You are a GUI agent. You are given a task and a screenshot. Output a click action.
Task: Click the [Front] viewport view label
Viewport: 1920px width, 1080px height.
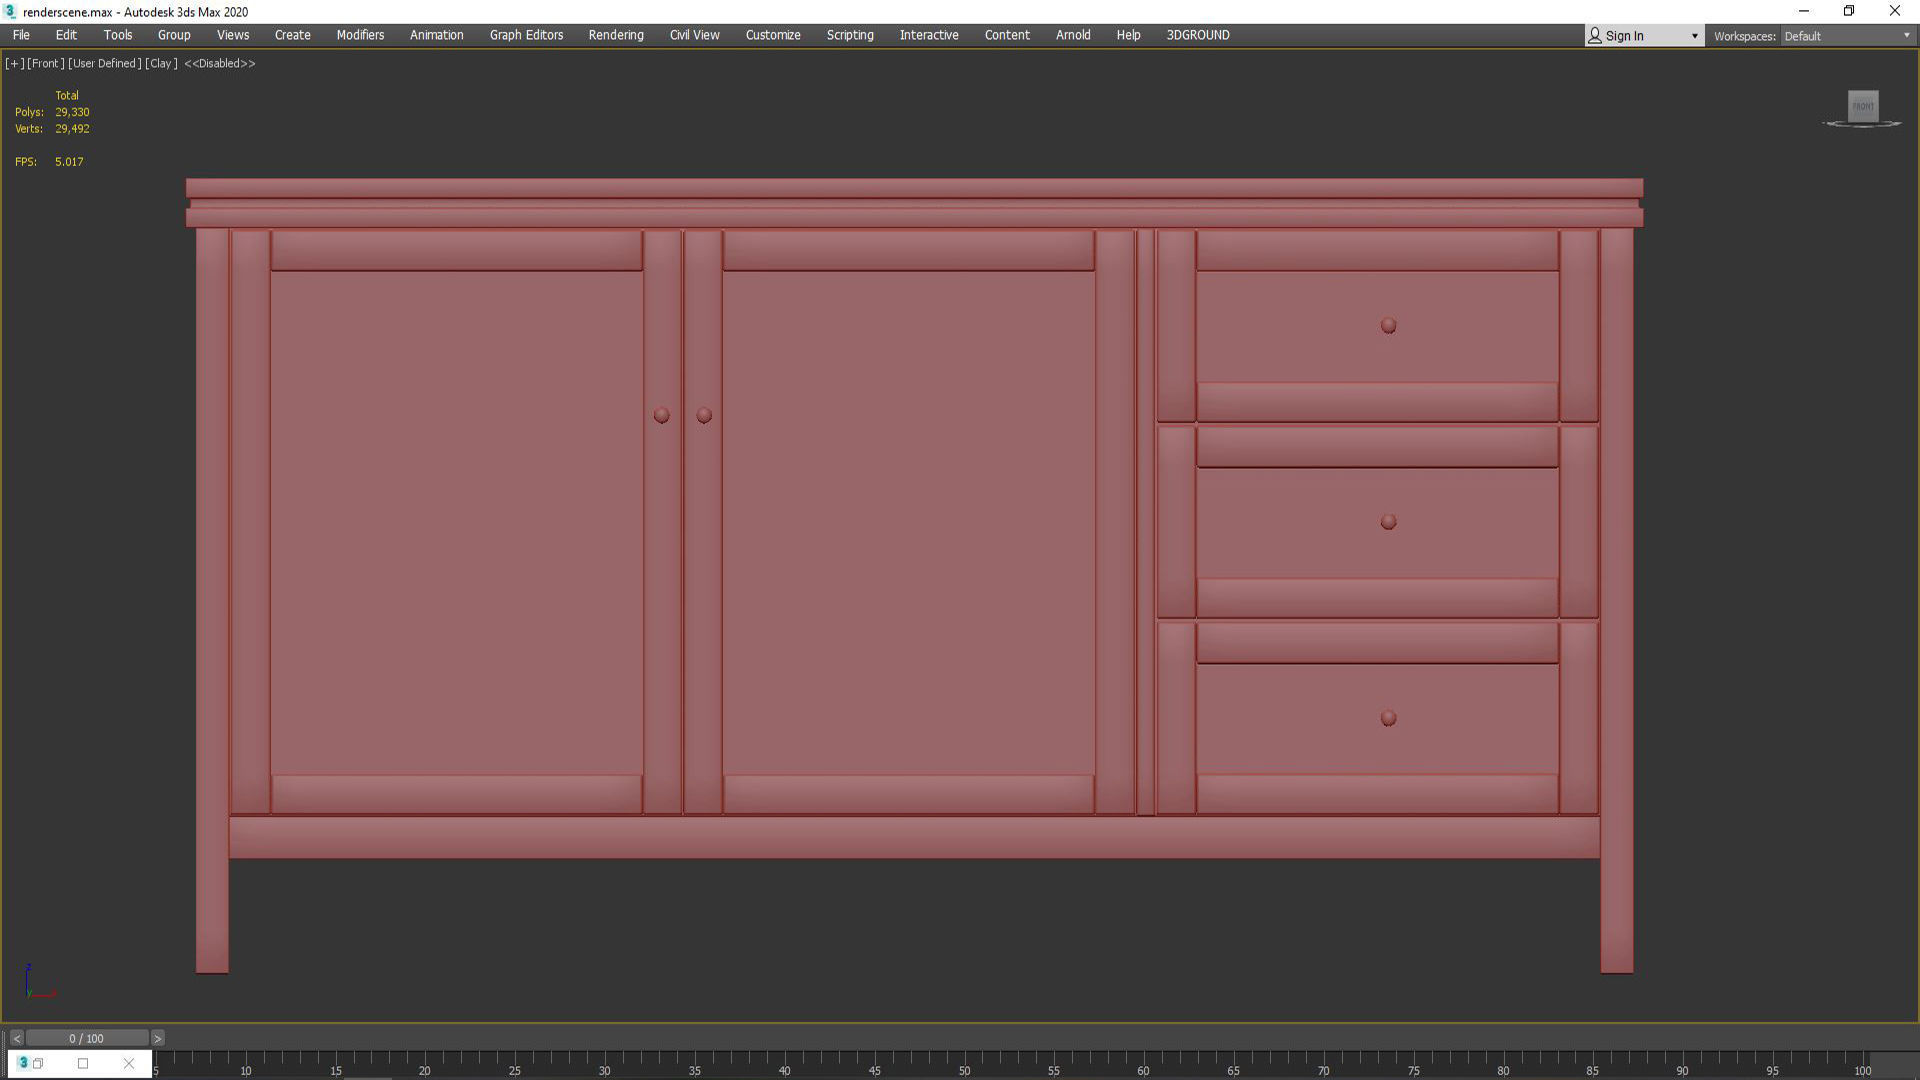[46, 63]
